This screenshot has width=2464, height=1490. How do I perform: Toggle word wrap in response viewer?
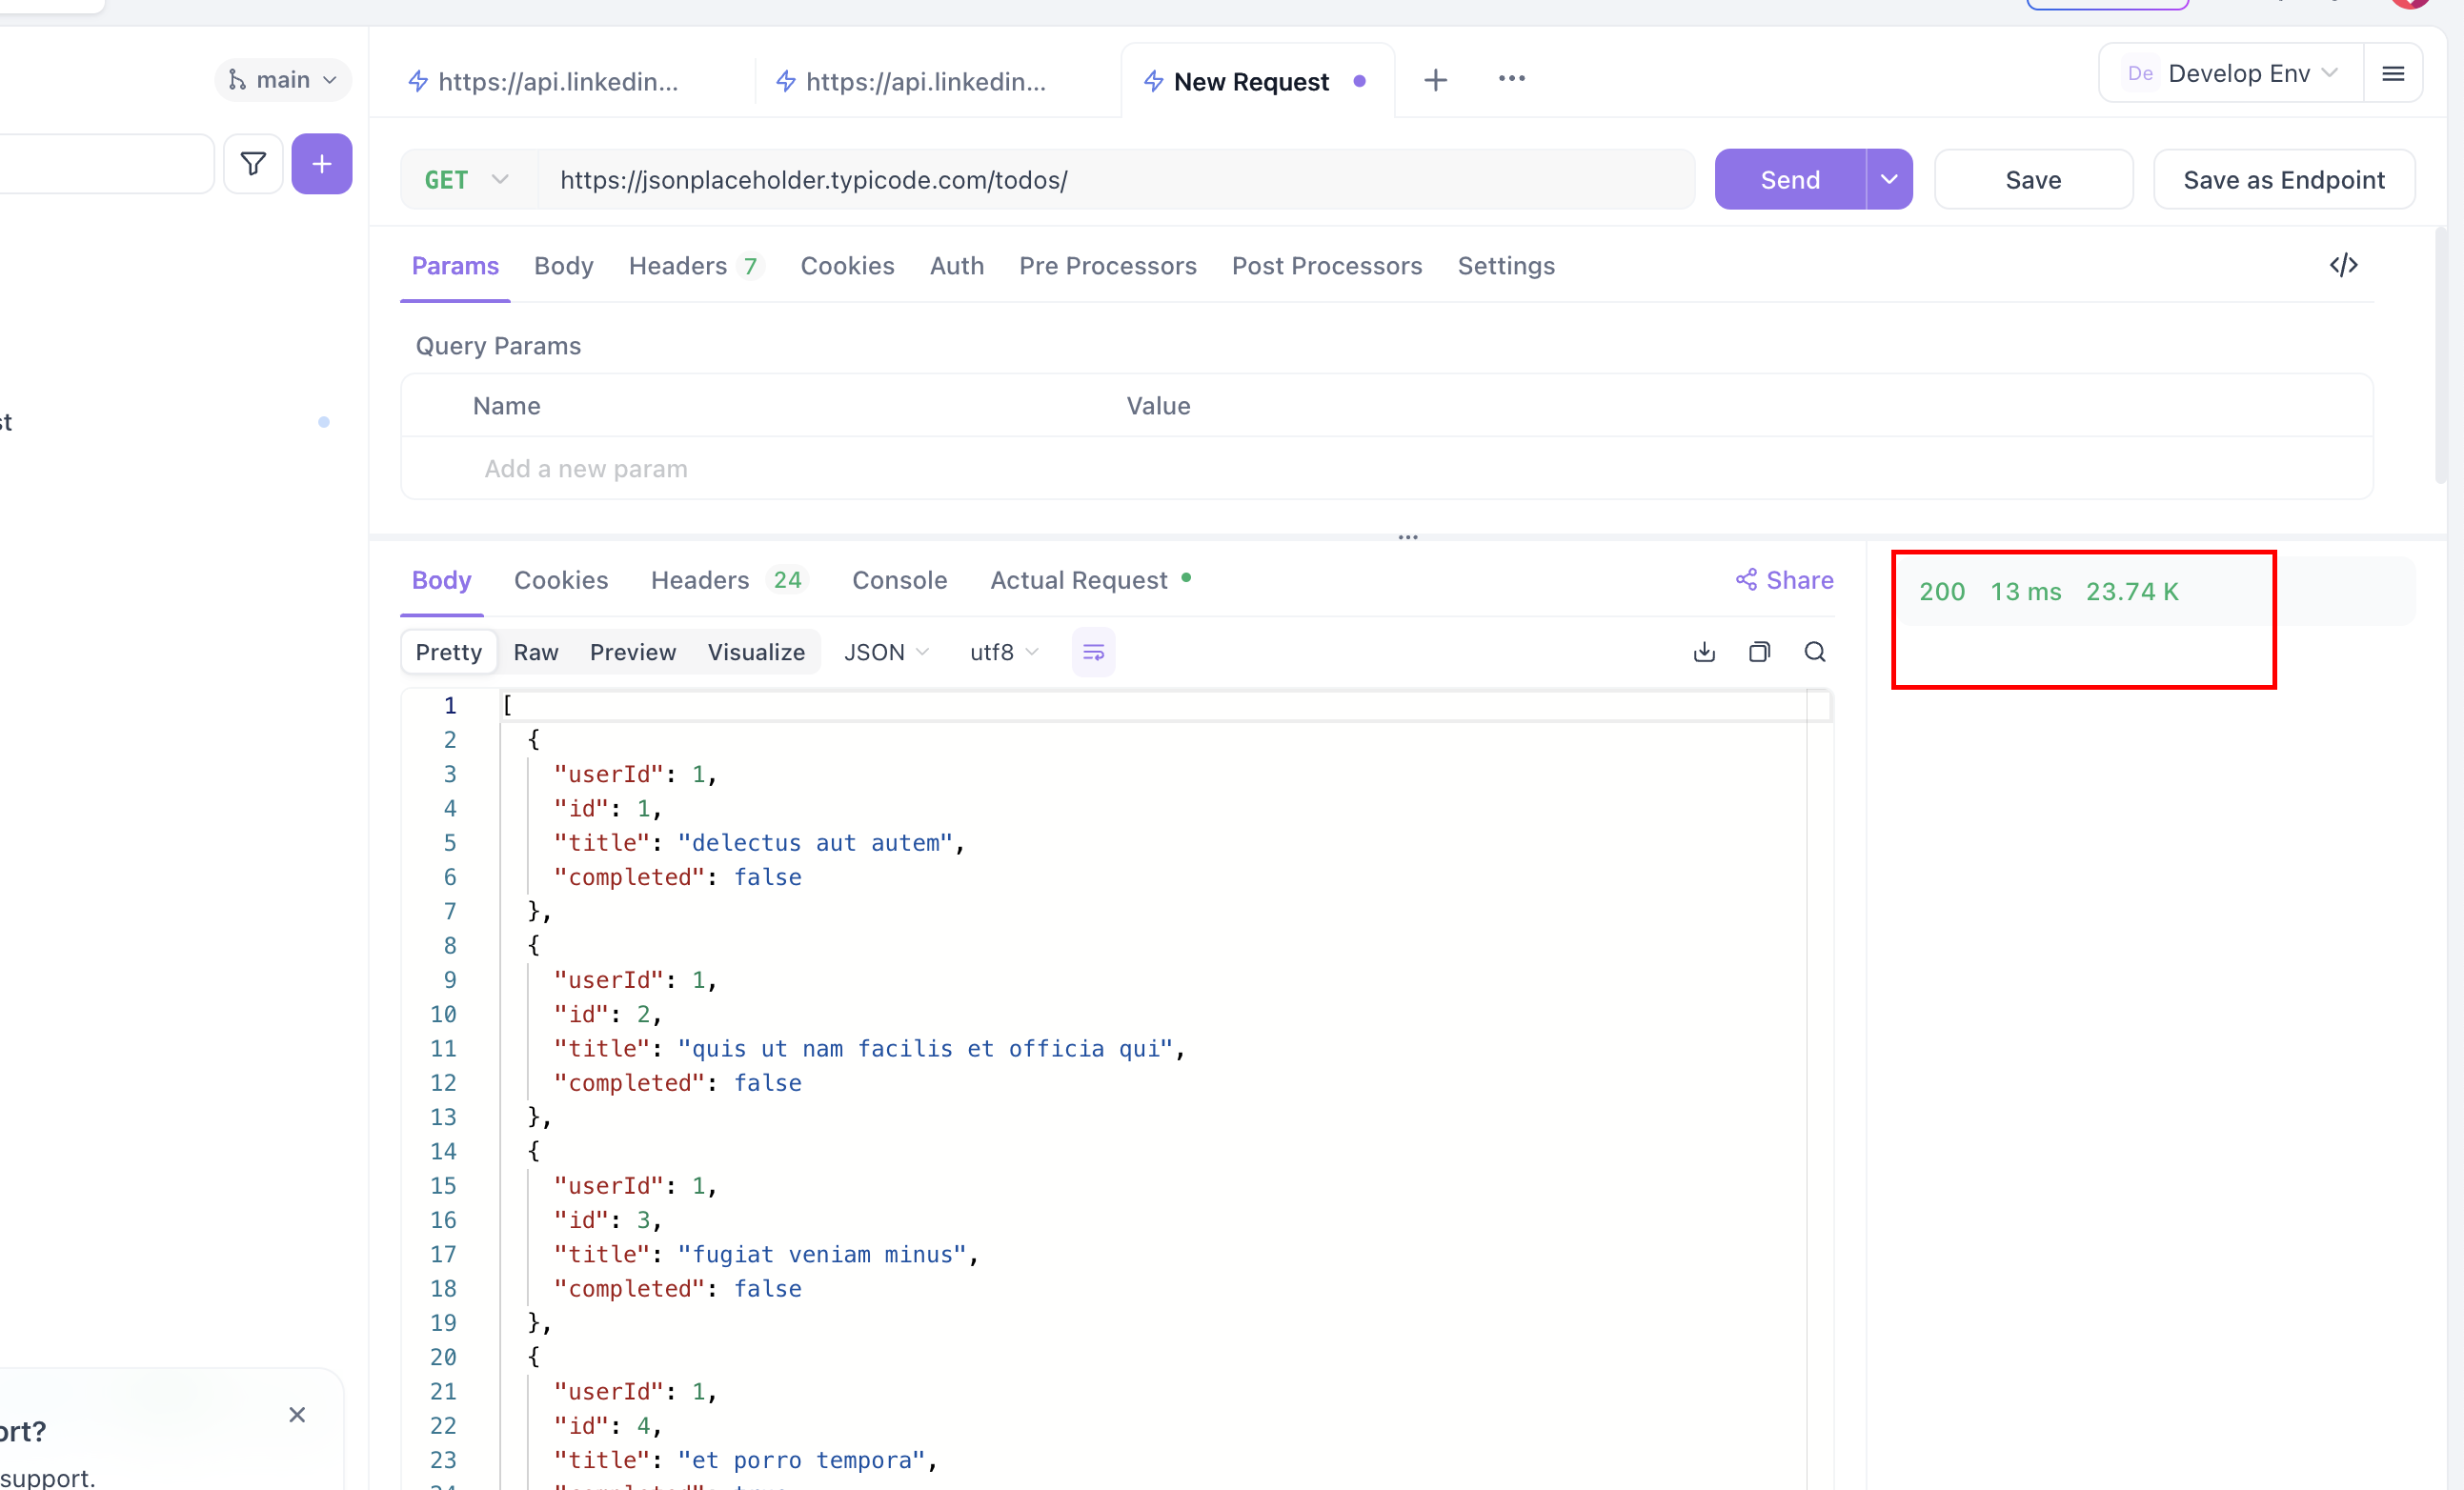tap(1093, 652)
